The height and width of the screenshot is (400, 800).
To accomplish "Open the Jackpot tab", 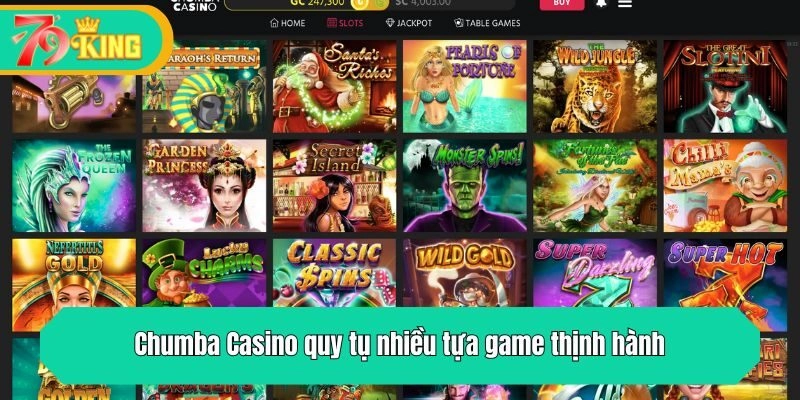I will [x=409, y=23].
